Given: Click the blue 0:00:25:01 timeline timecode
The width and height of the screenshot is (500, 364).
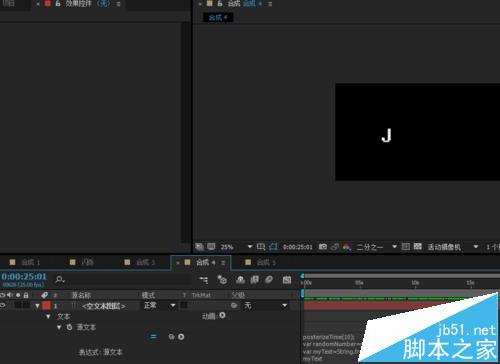Looking at the screenshot, I should click(24, 276).
